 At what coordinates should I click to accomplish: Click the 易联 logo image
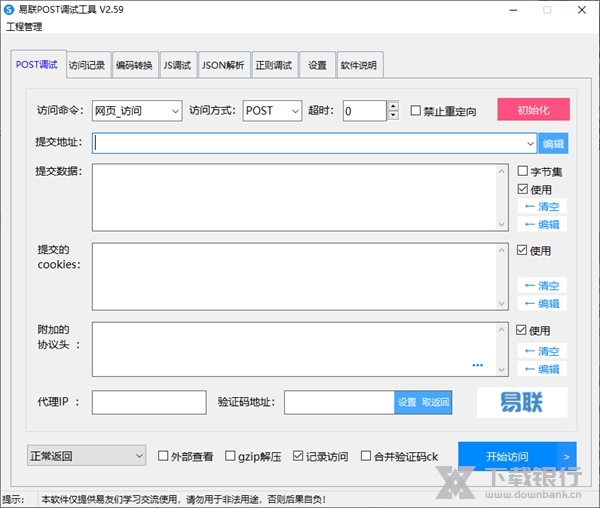pyautogui.click(x=522, y=402)
